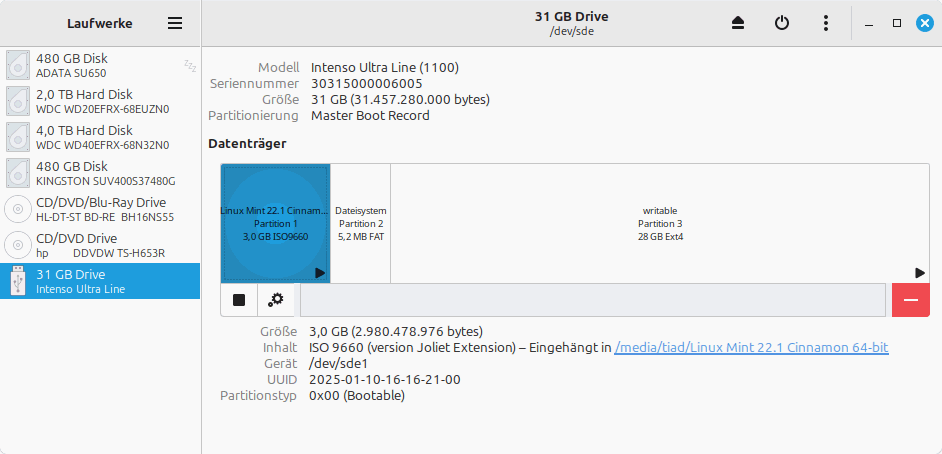The image size is (942, 454).
Task: Click the standby zzz icon on ADATA disk
Action: (x=189, y=66)
